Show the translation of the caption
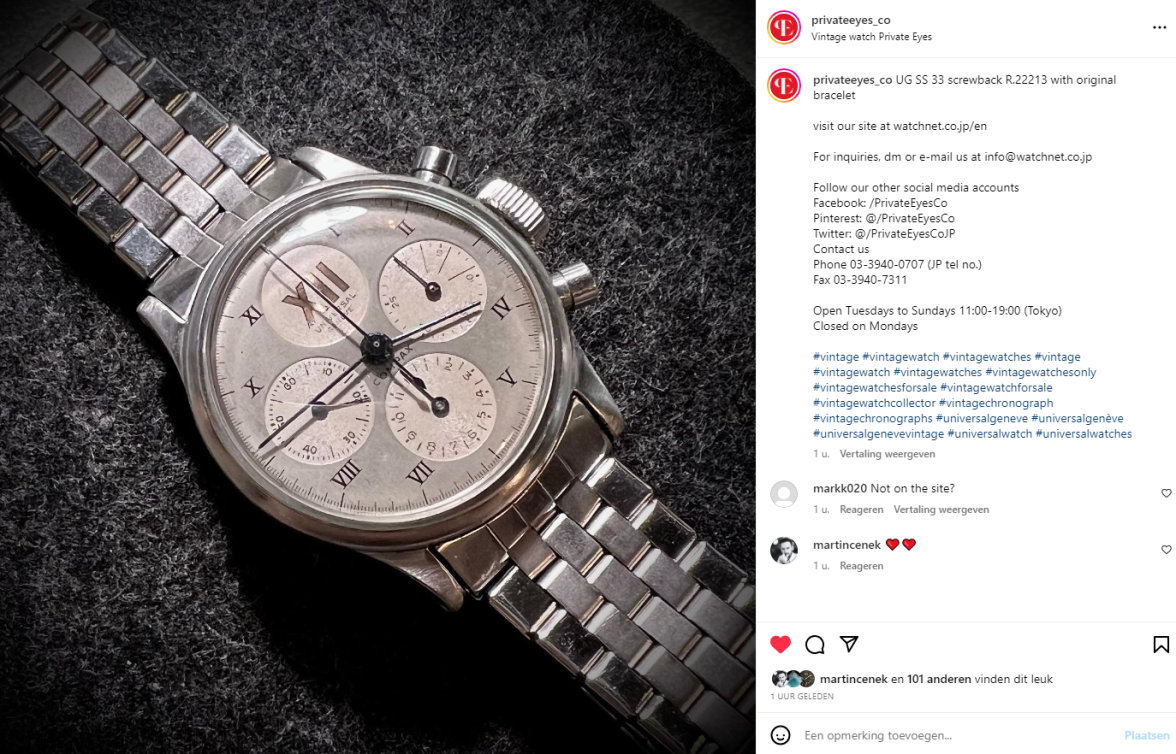 [x=887, y=454]
